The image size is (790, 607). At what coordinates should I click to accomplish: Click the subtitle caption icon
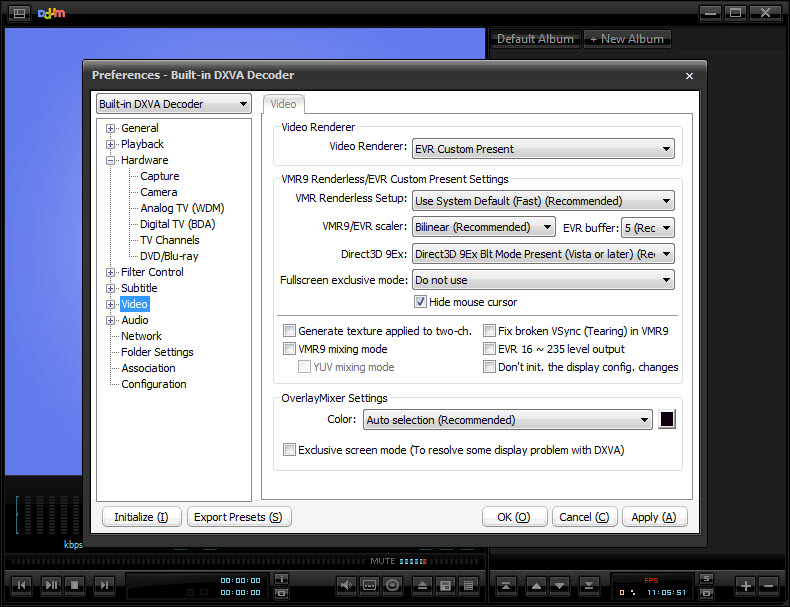coord(369,585)
